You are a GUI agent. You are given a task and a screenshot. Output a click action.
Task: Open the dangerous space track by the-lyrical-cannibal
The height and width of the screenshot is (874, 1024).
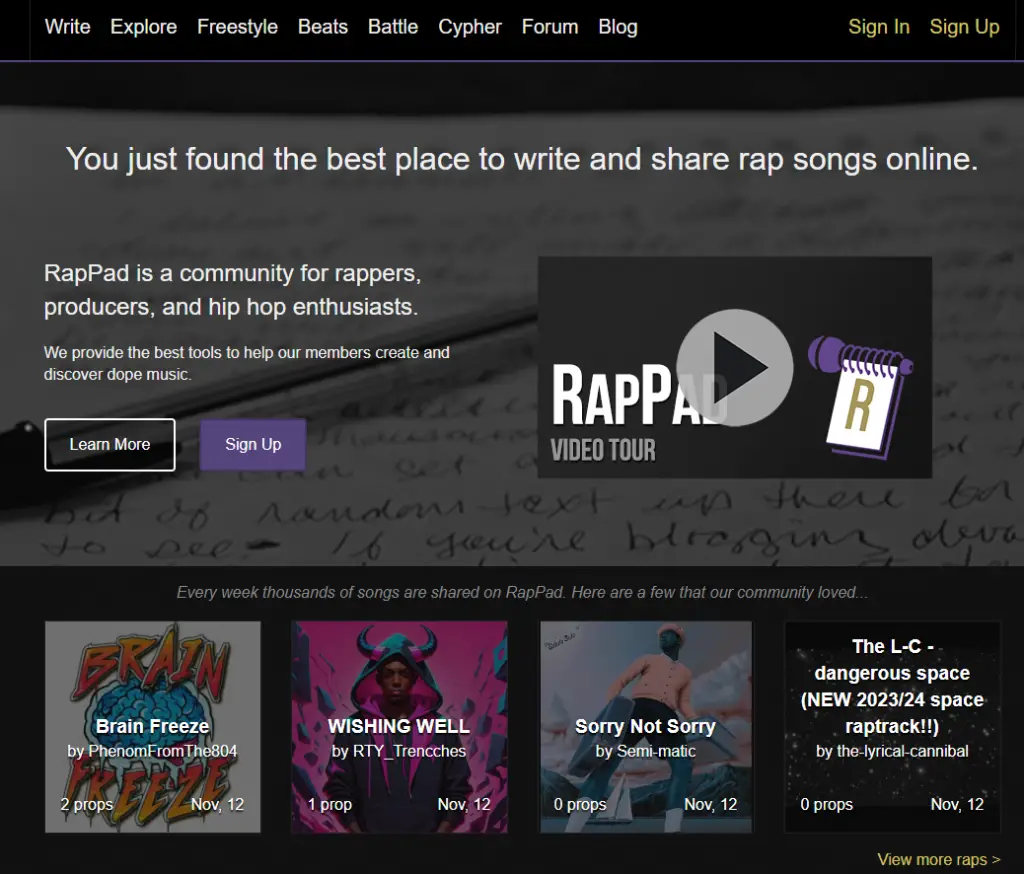[x=891, y=700]
